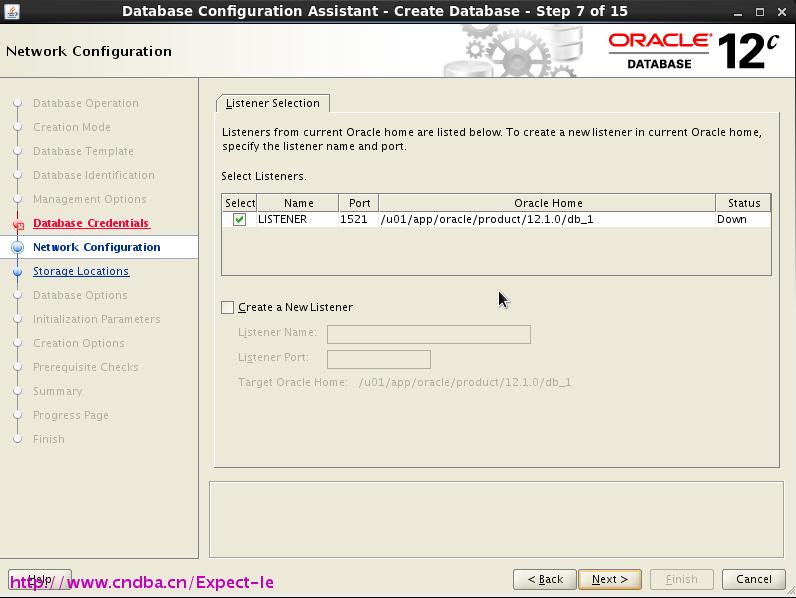Click the Listener Name input field

coord(429,334)
